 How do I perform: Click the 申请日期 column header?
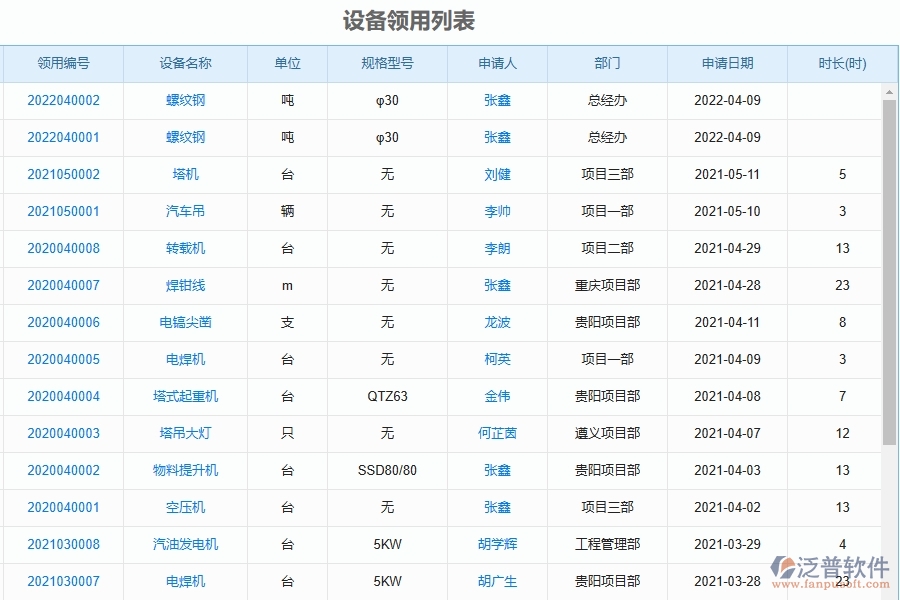(727, 63)
